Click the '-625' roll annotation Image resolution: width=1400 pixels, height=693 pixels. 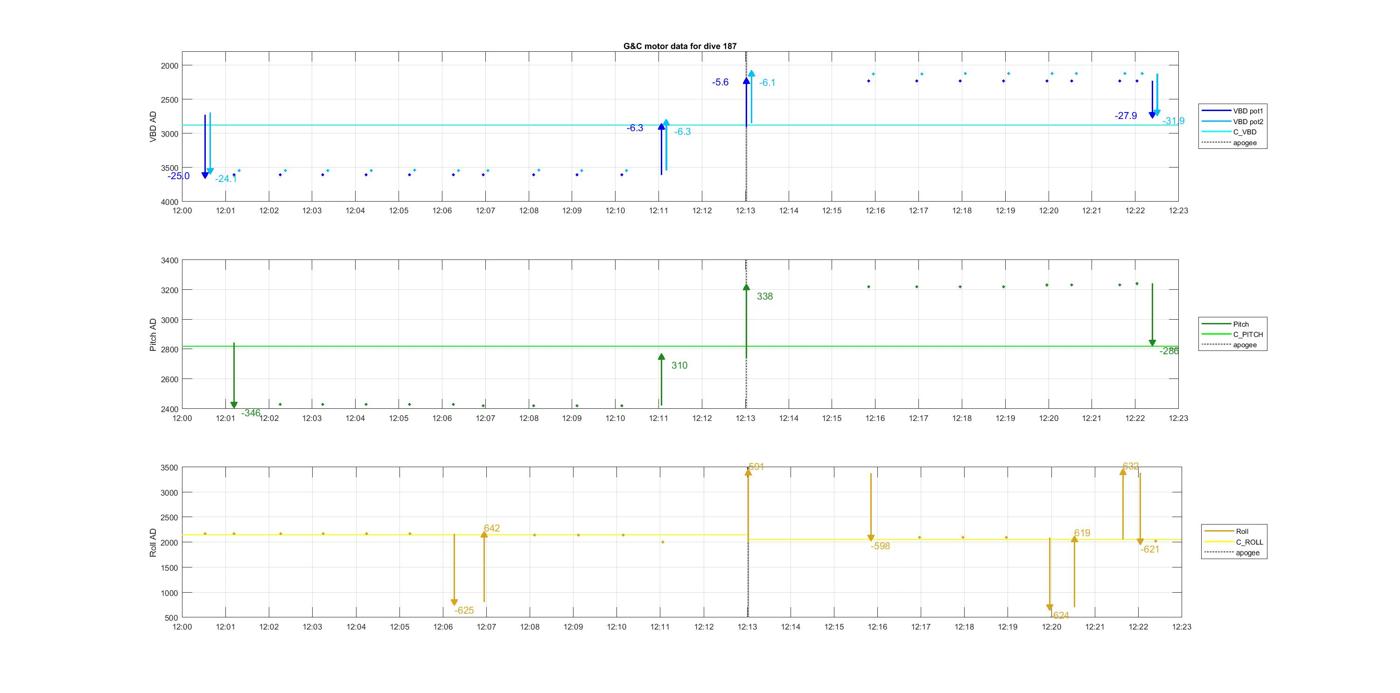point(464,610)
